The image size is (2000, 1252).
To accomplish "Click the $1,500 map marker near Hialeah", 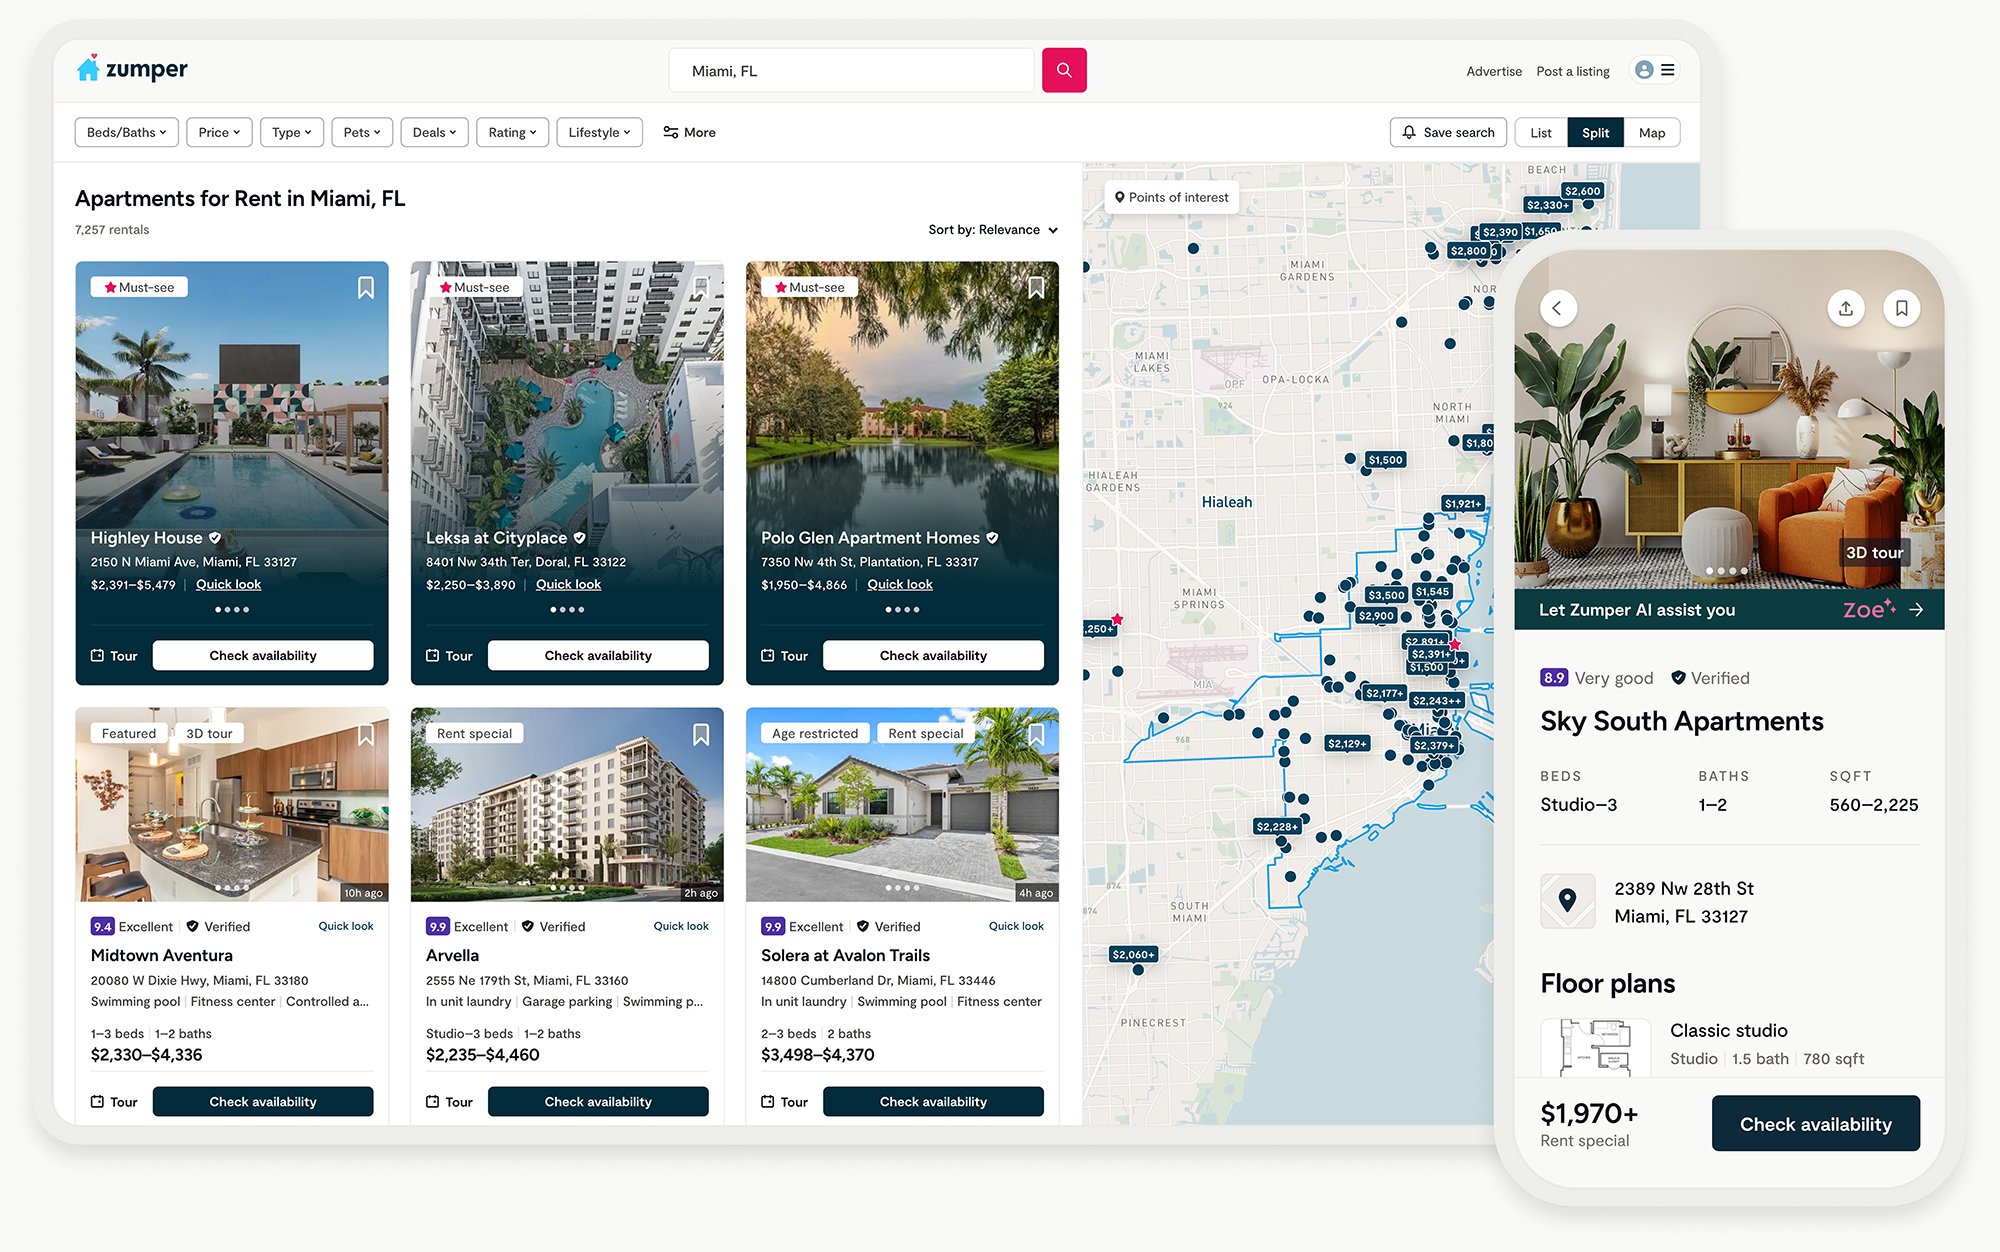I will coord(1386,460).
